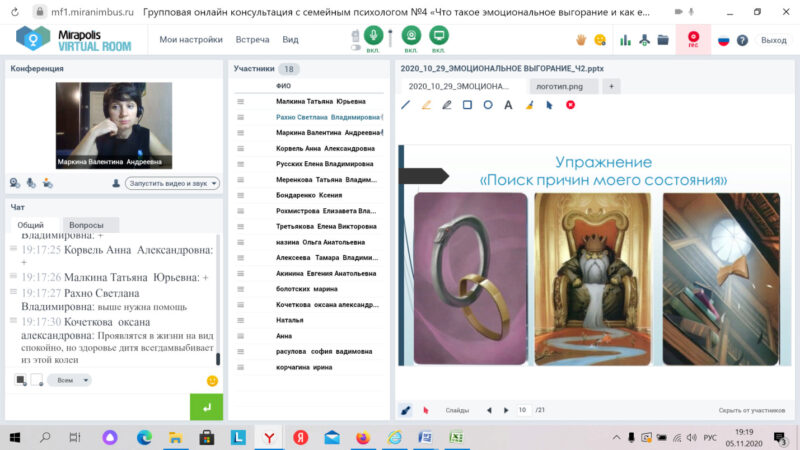This screenshot has height=450, width=800.
Task: Click Маркина Валентина Андреевна video thumbnail
Action: 114,126
